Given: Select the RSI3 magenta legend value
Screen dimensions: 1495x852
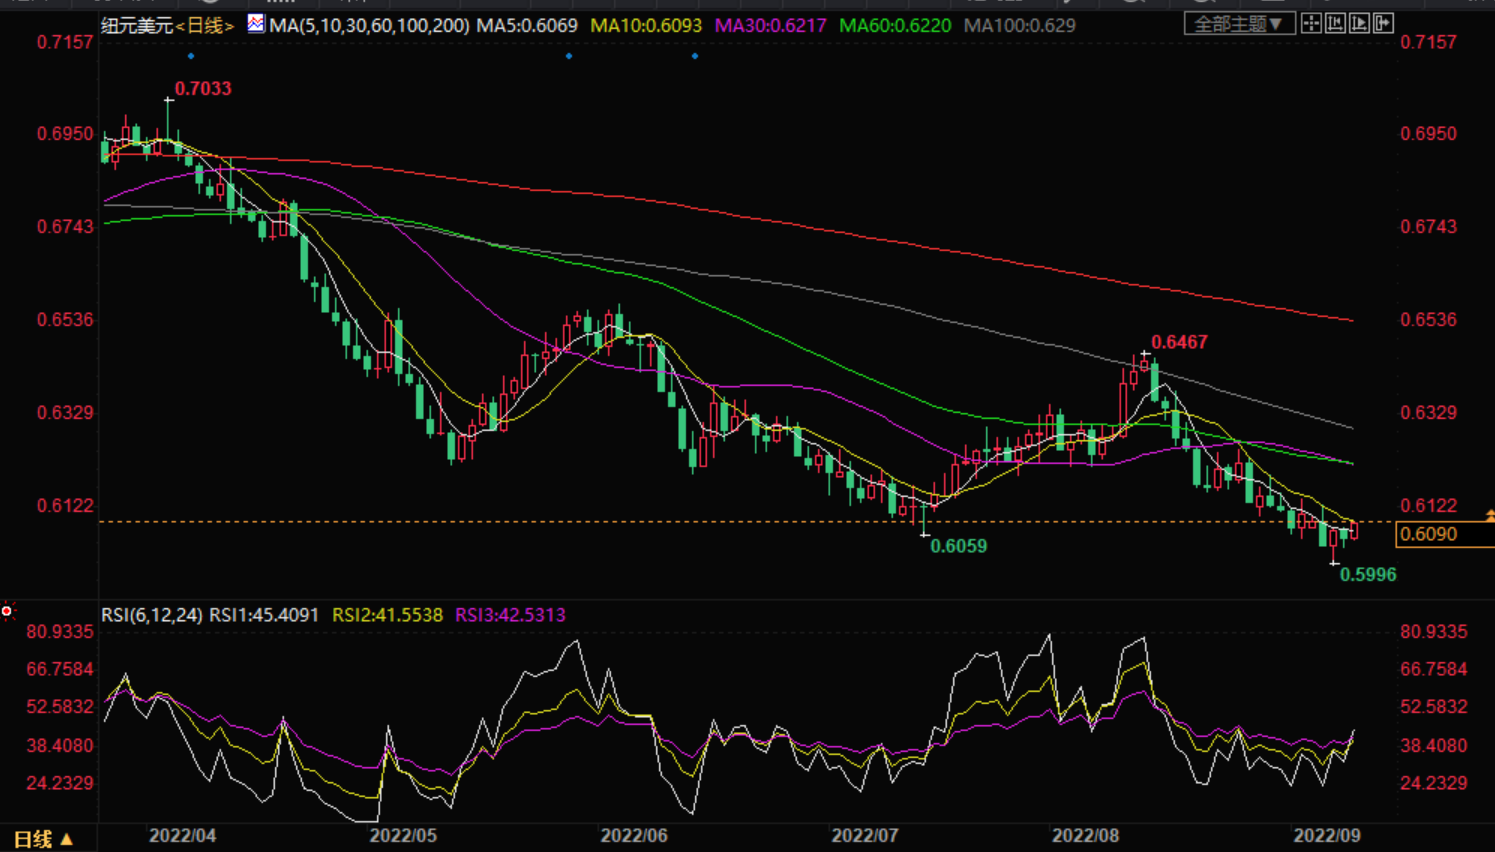Looking at the screenshot, I should pos(510,615).
